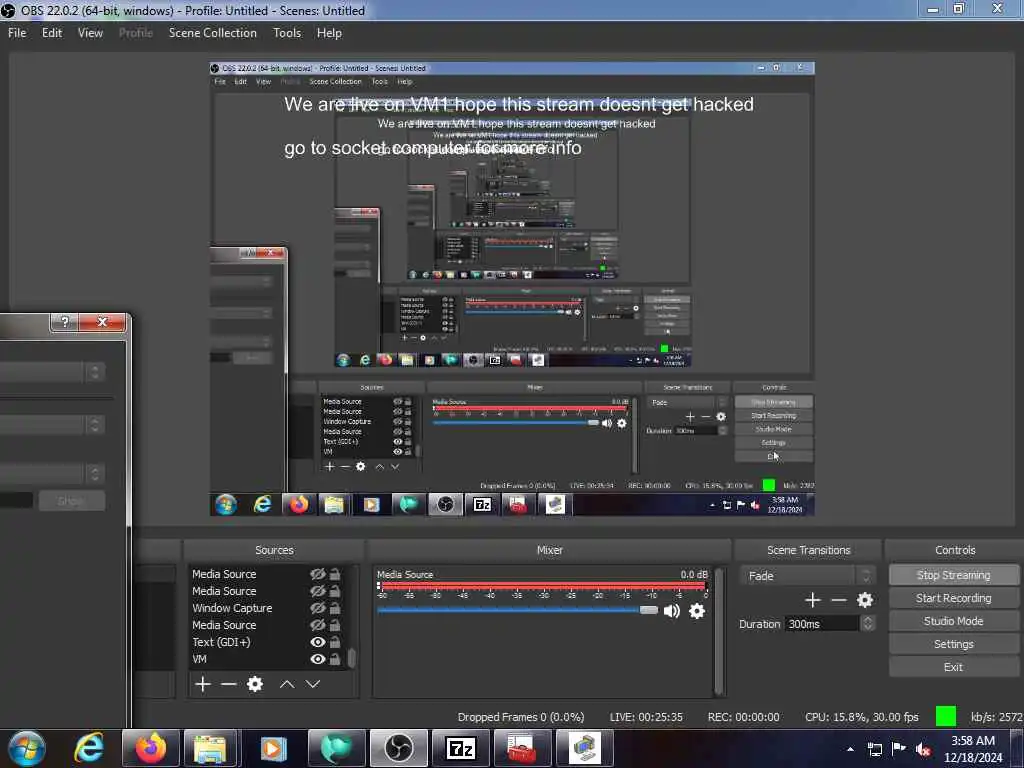Select the Window Capture source row
Screen dimensions: 1024x768
[268, 608]
